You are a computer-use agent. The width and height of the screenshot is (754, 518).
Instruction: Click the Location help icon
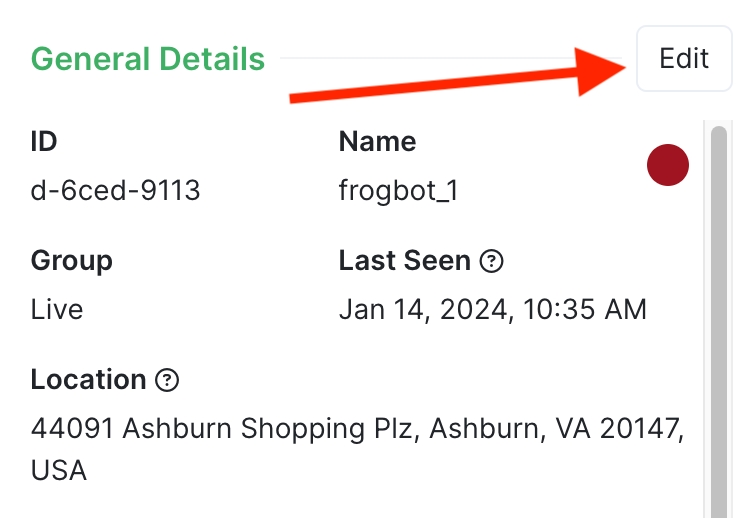point(167,380)
